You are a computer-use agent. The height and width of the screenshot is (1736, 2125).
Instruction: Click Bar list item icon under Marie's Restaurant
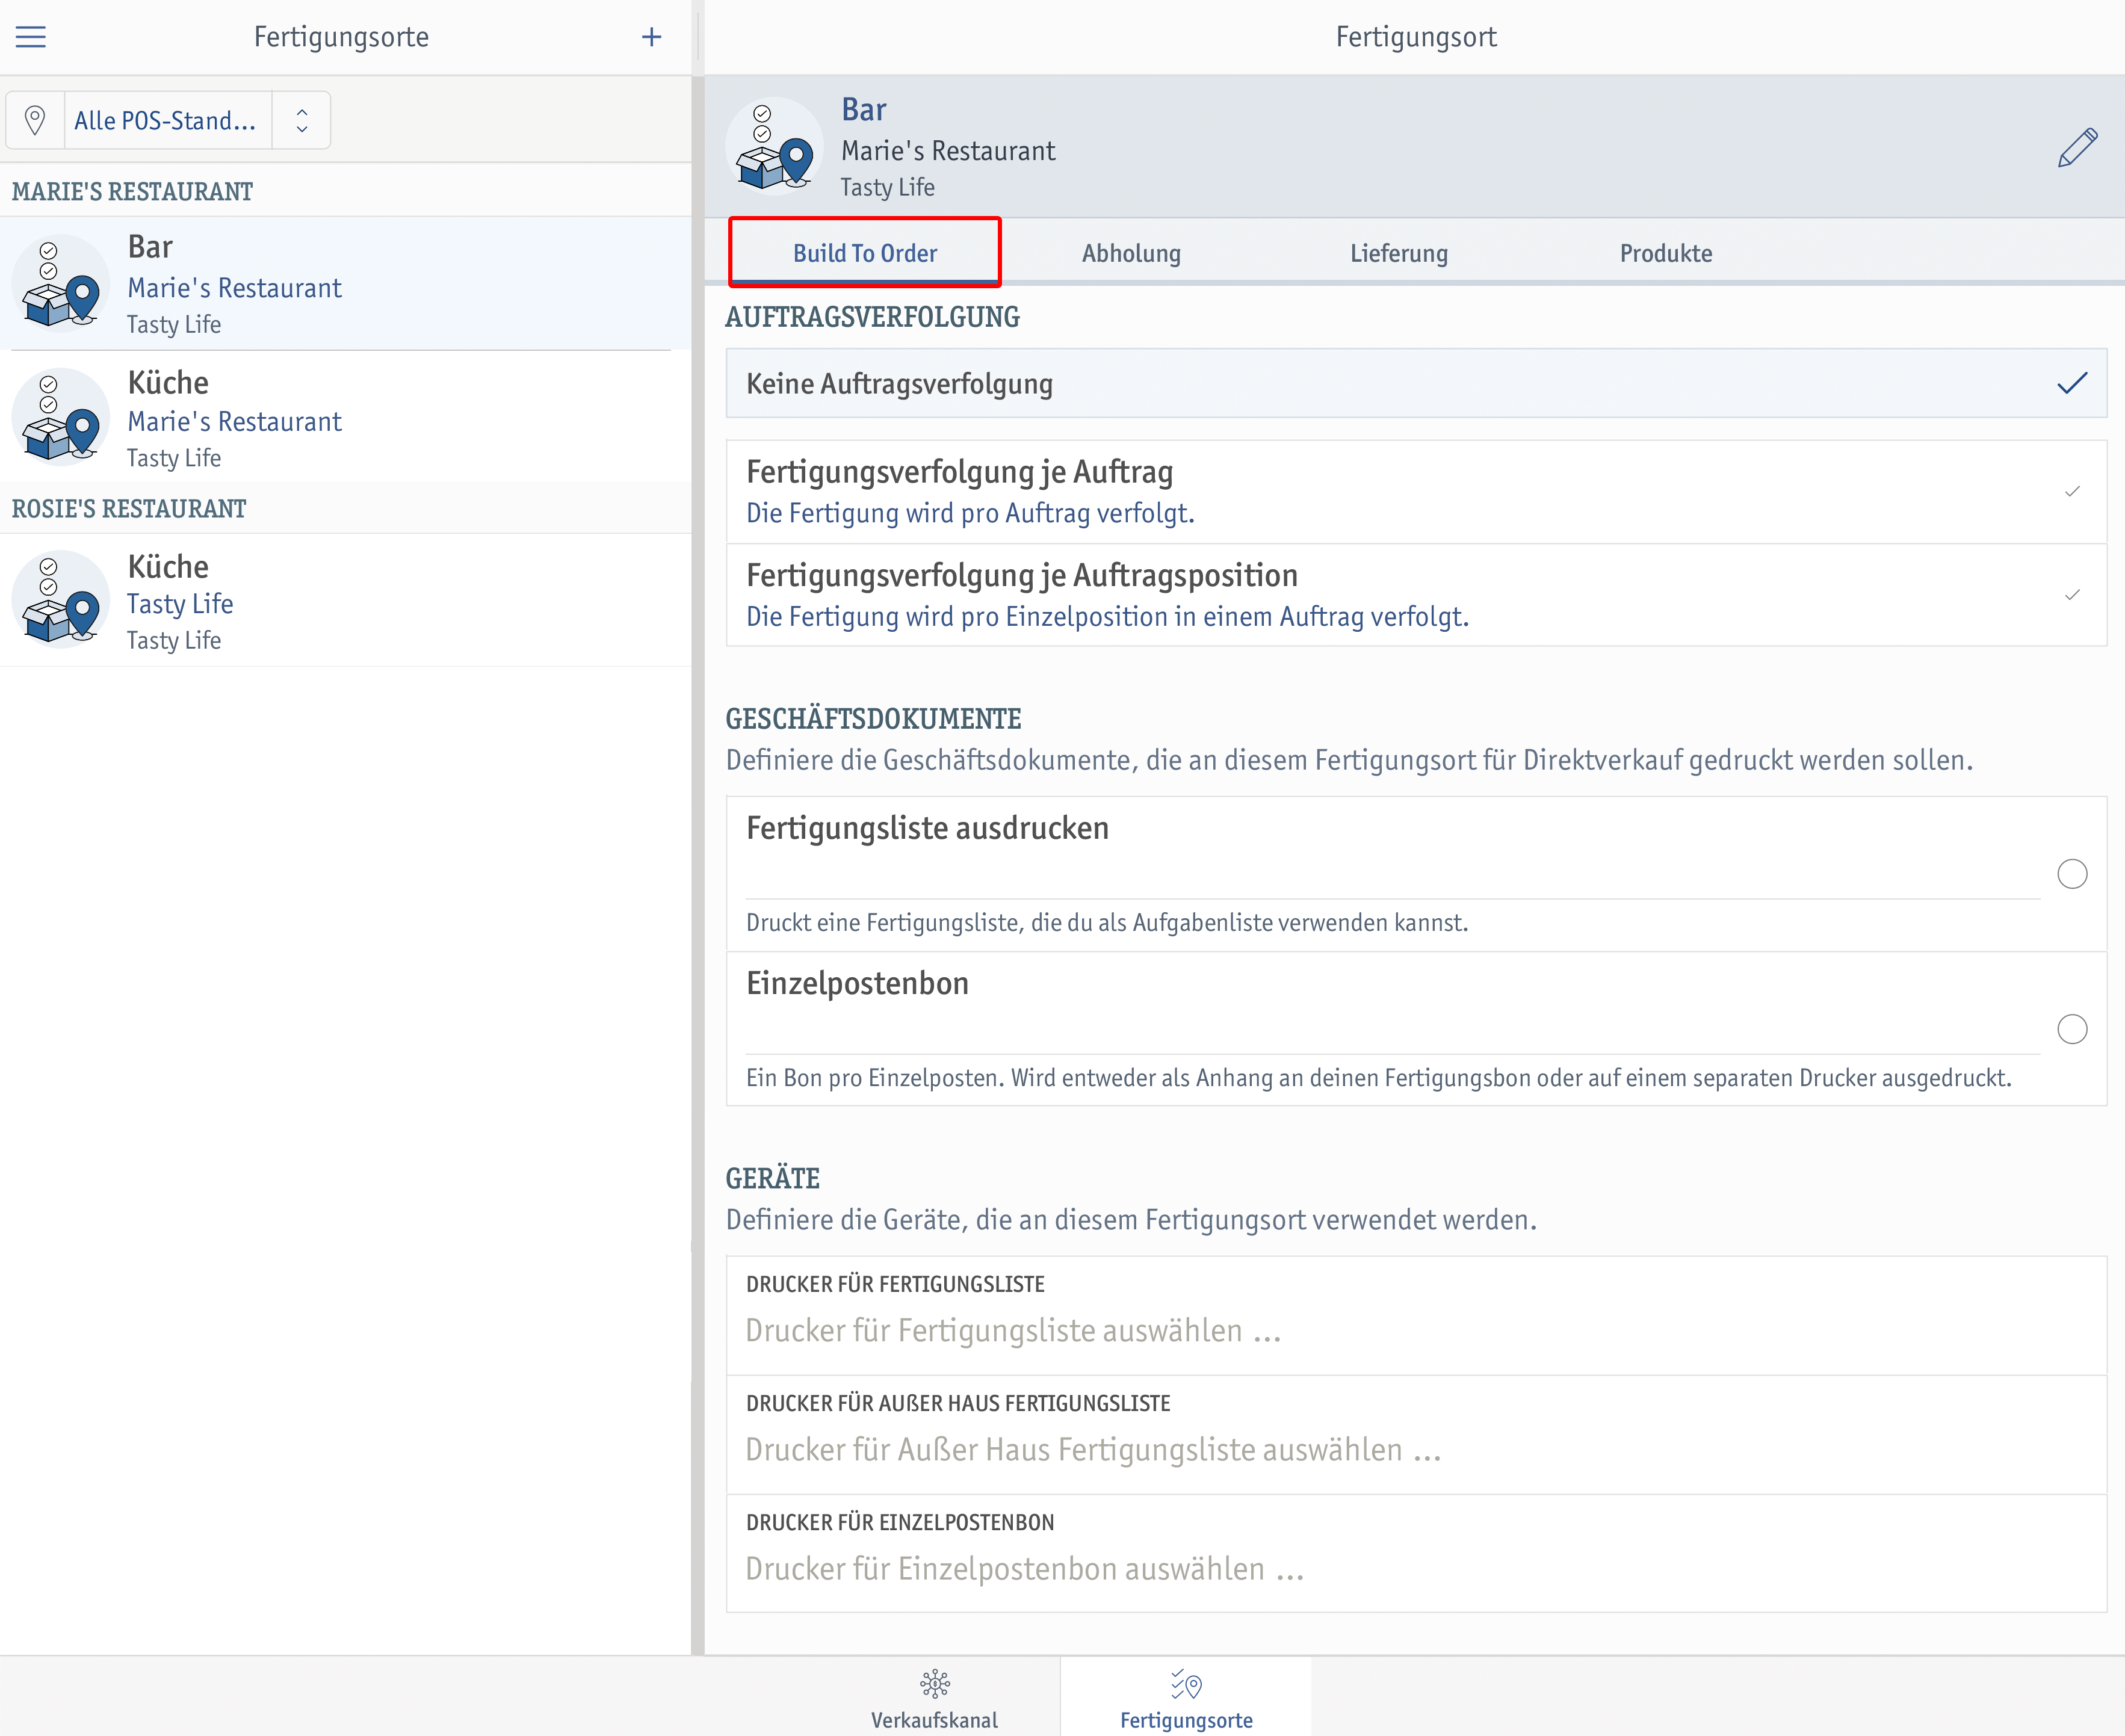coord(61,283)
